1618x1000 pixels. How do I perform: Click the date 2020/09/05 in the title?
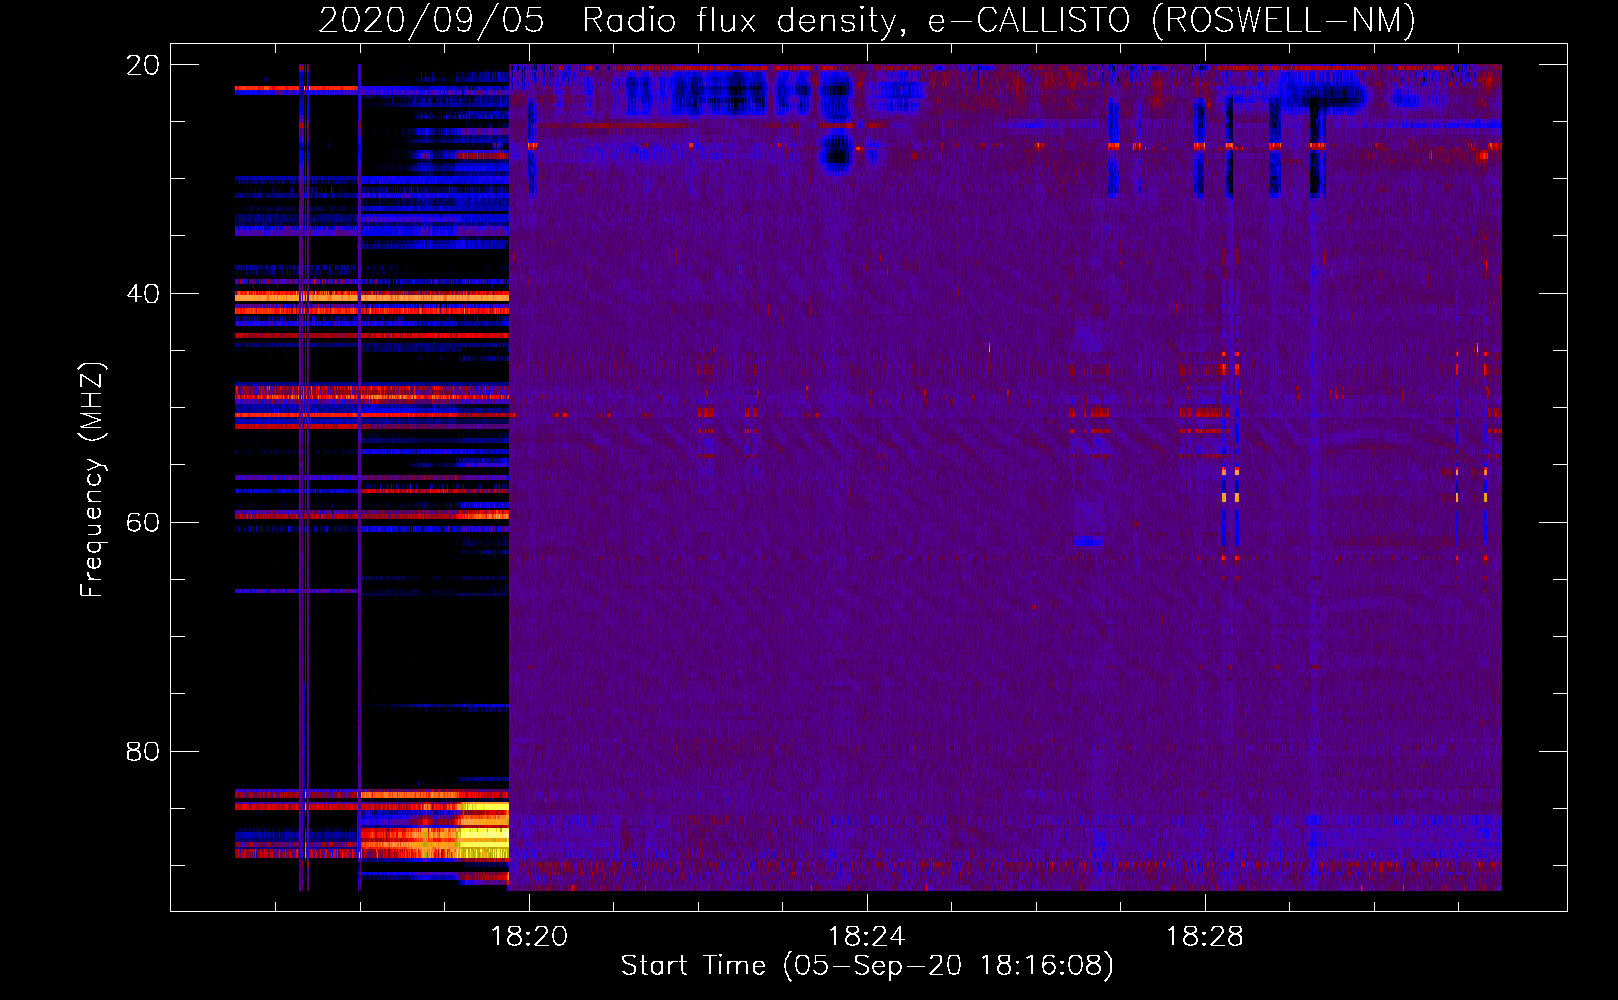click(431, 21)
